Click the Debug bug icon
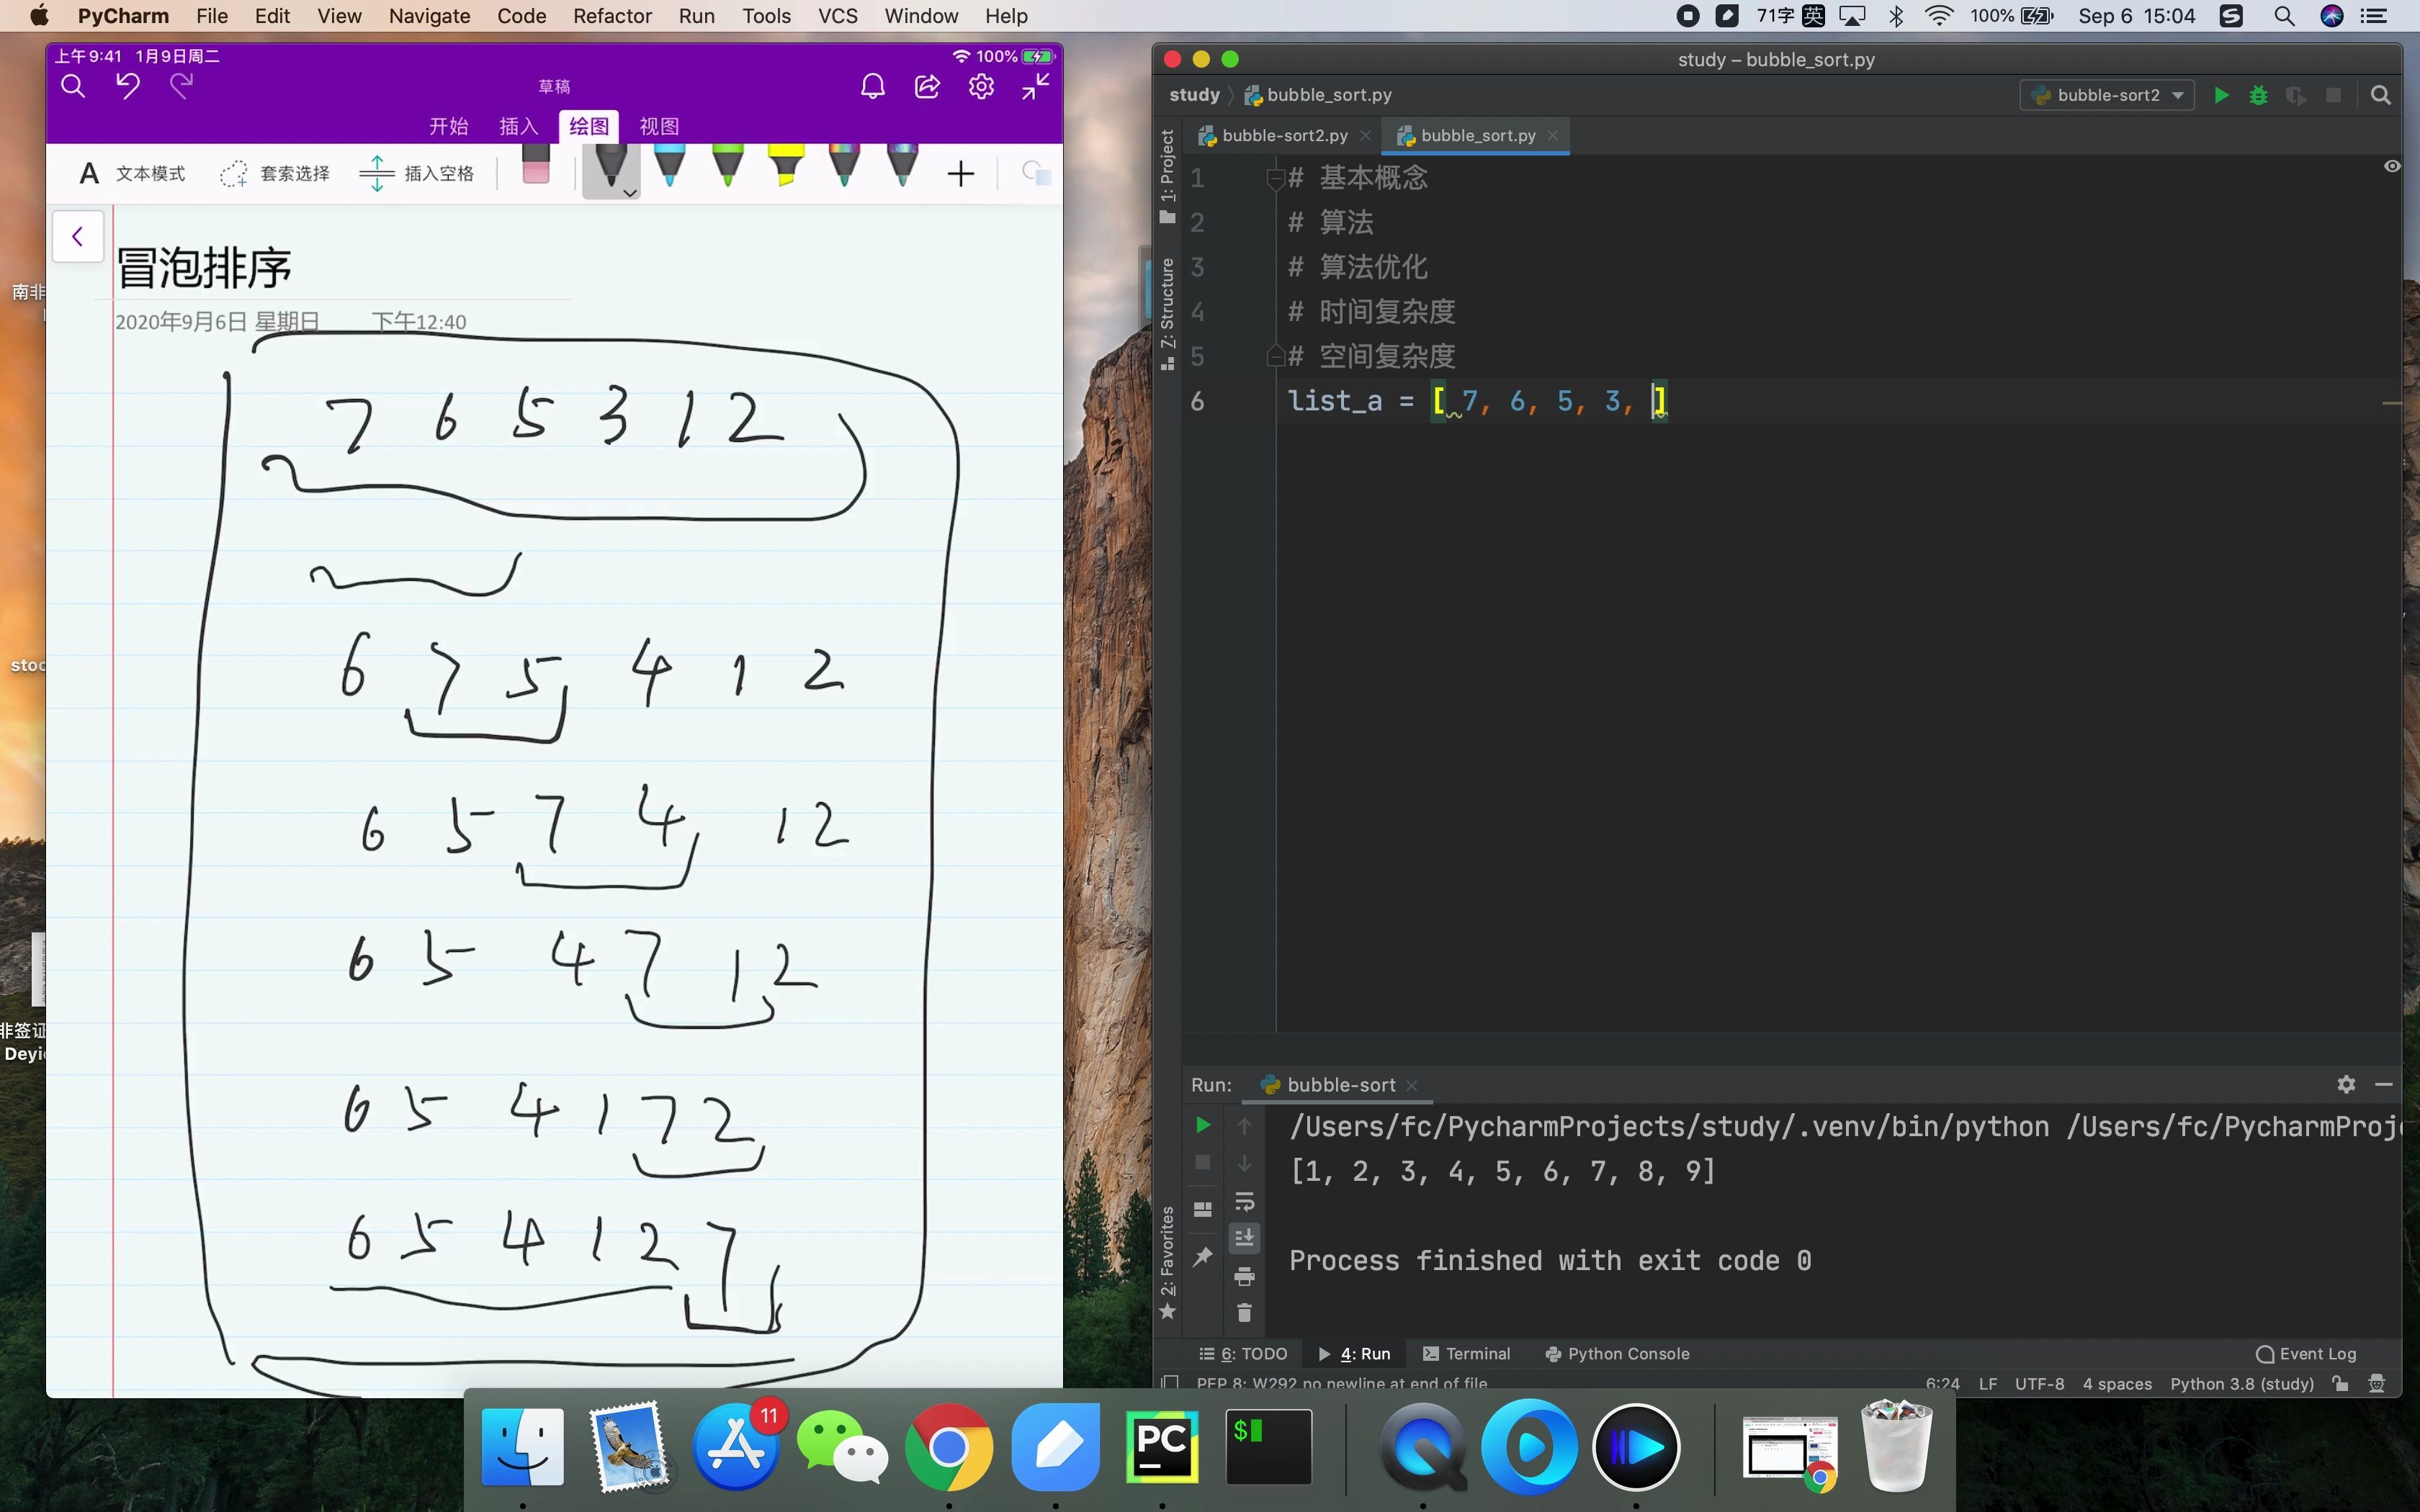The height and width of the screenshot is (1512, 2420). click(2258, 95)
